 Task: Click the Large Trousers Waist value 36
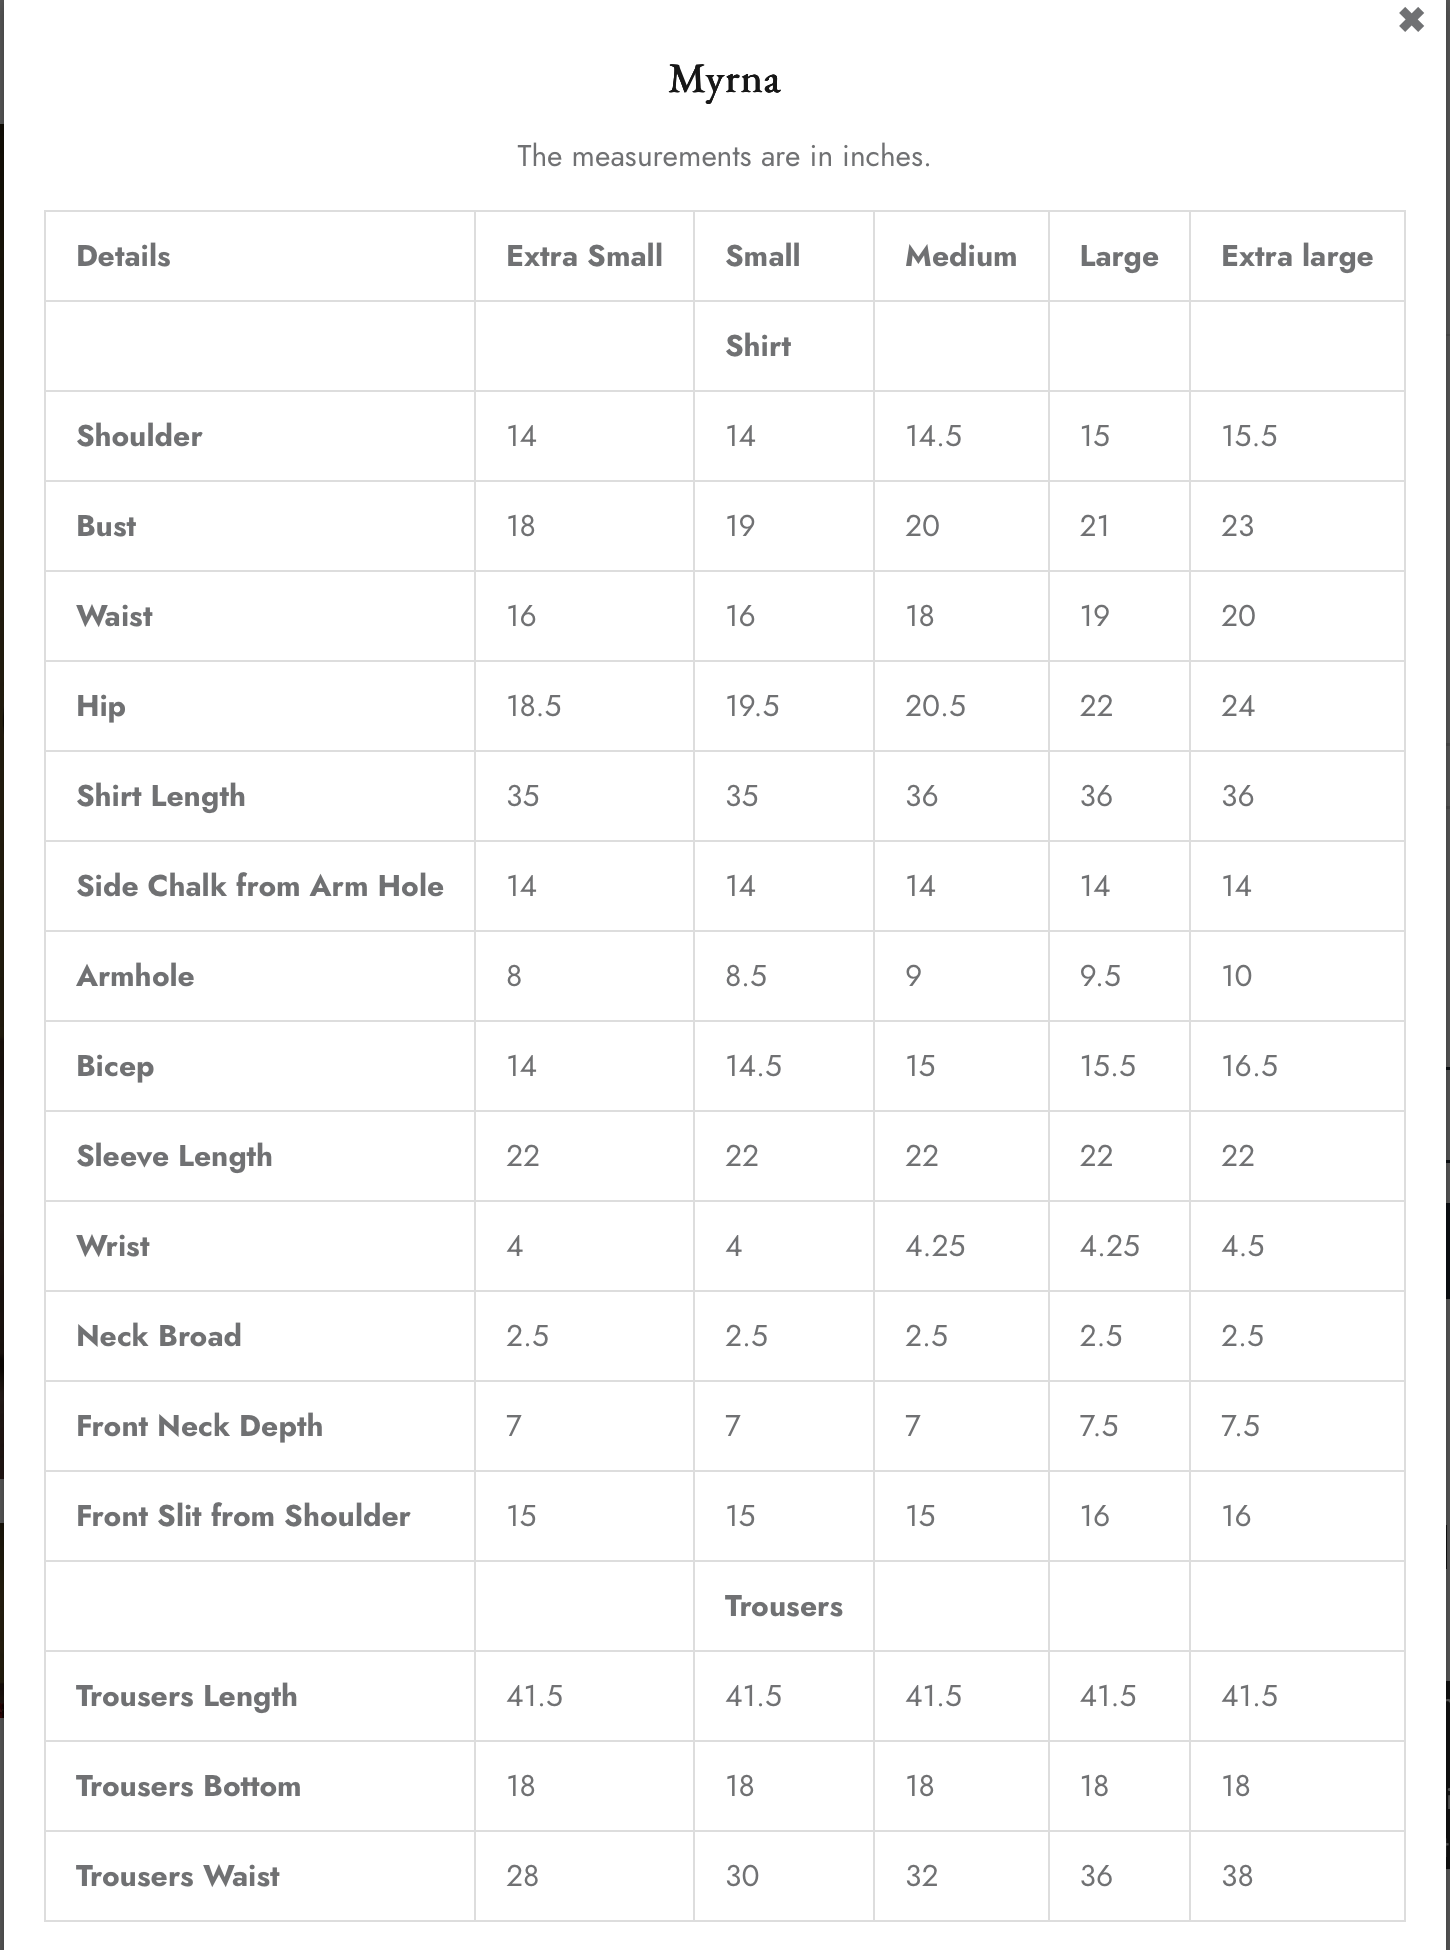click(x=1095, y=1876)
